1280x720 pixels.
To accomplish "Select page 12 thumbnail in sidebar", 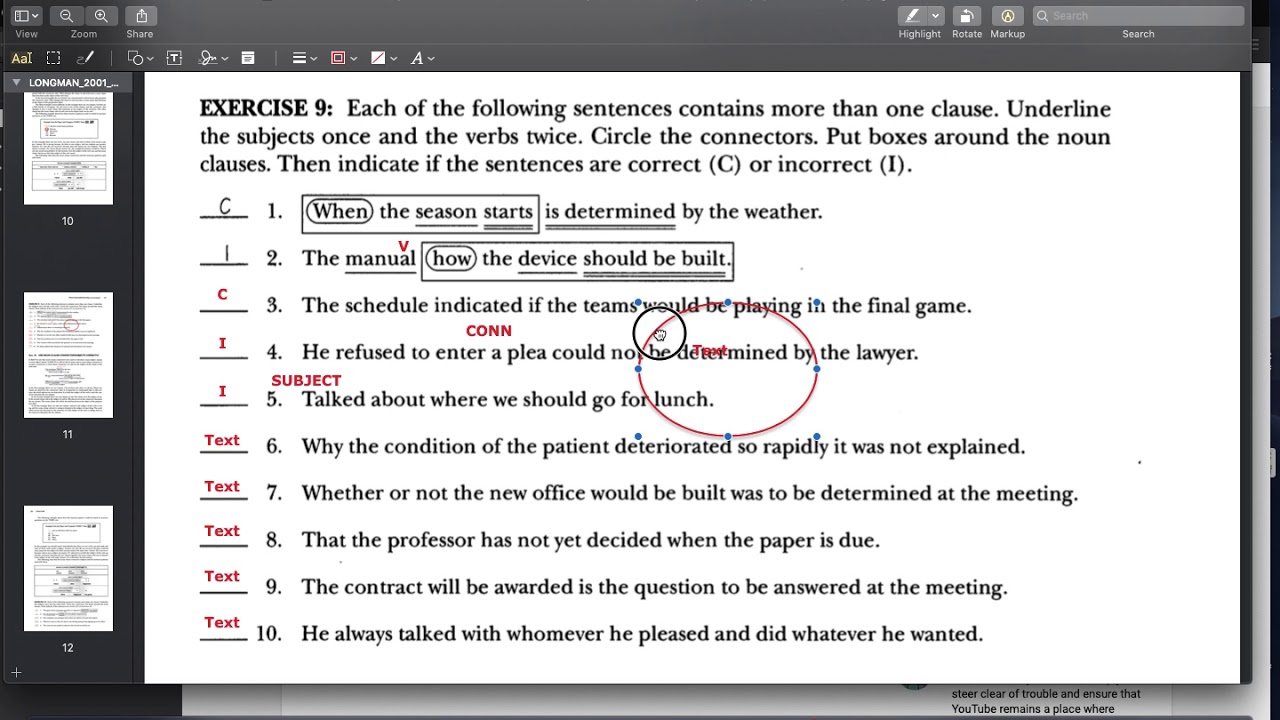I will [x=68, y=568].
